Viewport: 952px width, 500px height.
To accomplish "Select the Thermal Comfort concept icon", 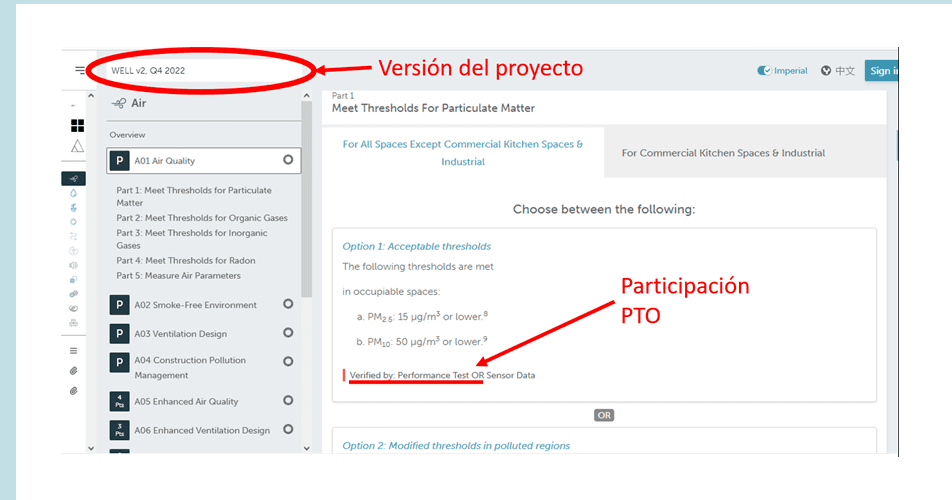I will (73, 251).
